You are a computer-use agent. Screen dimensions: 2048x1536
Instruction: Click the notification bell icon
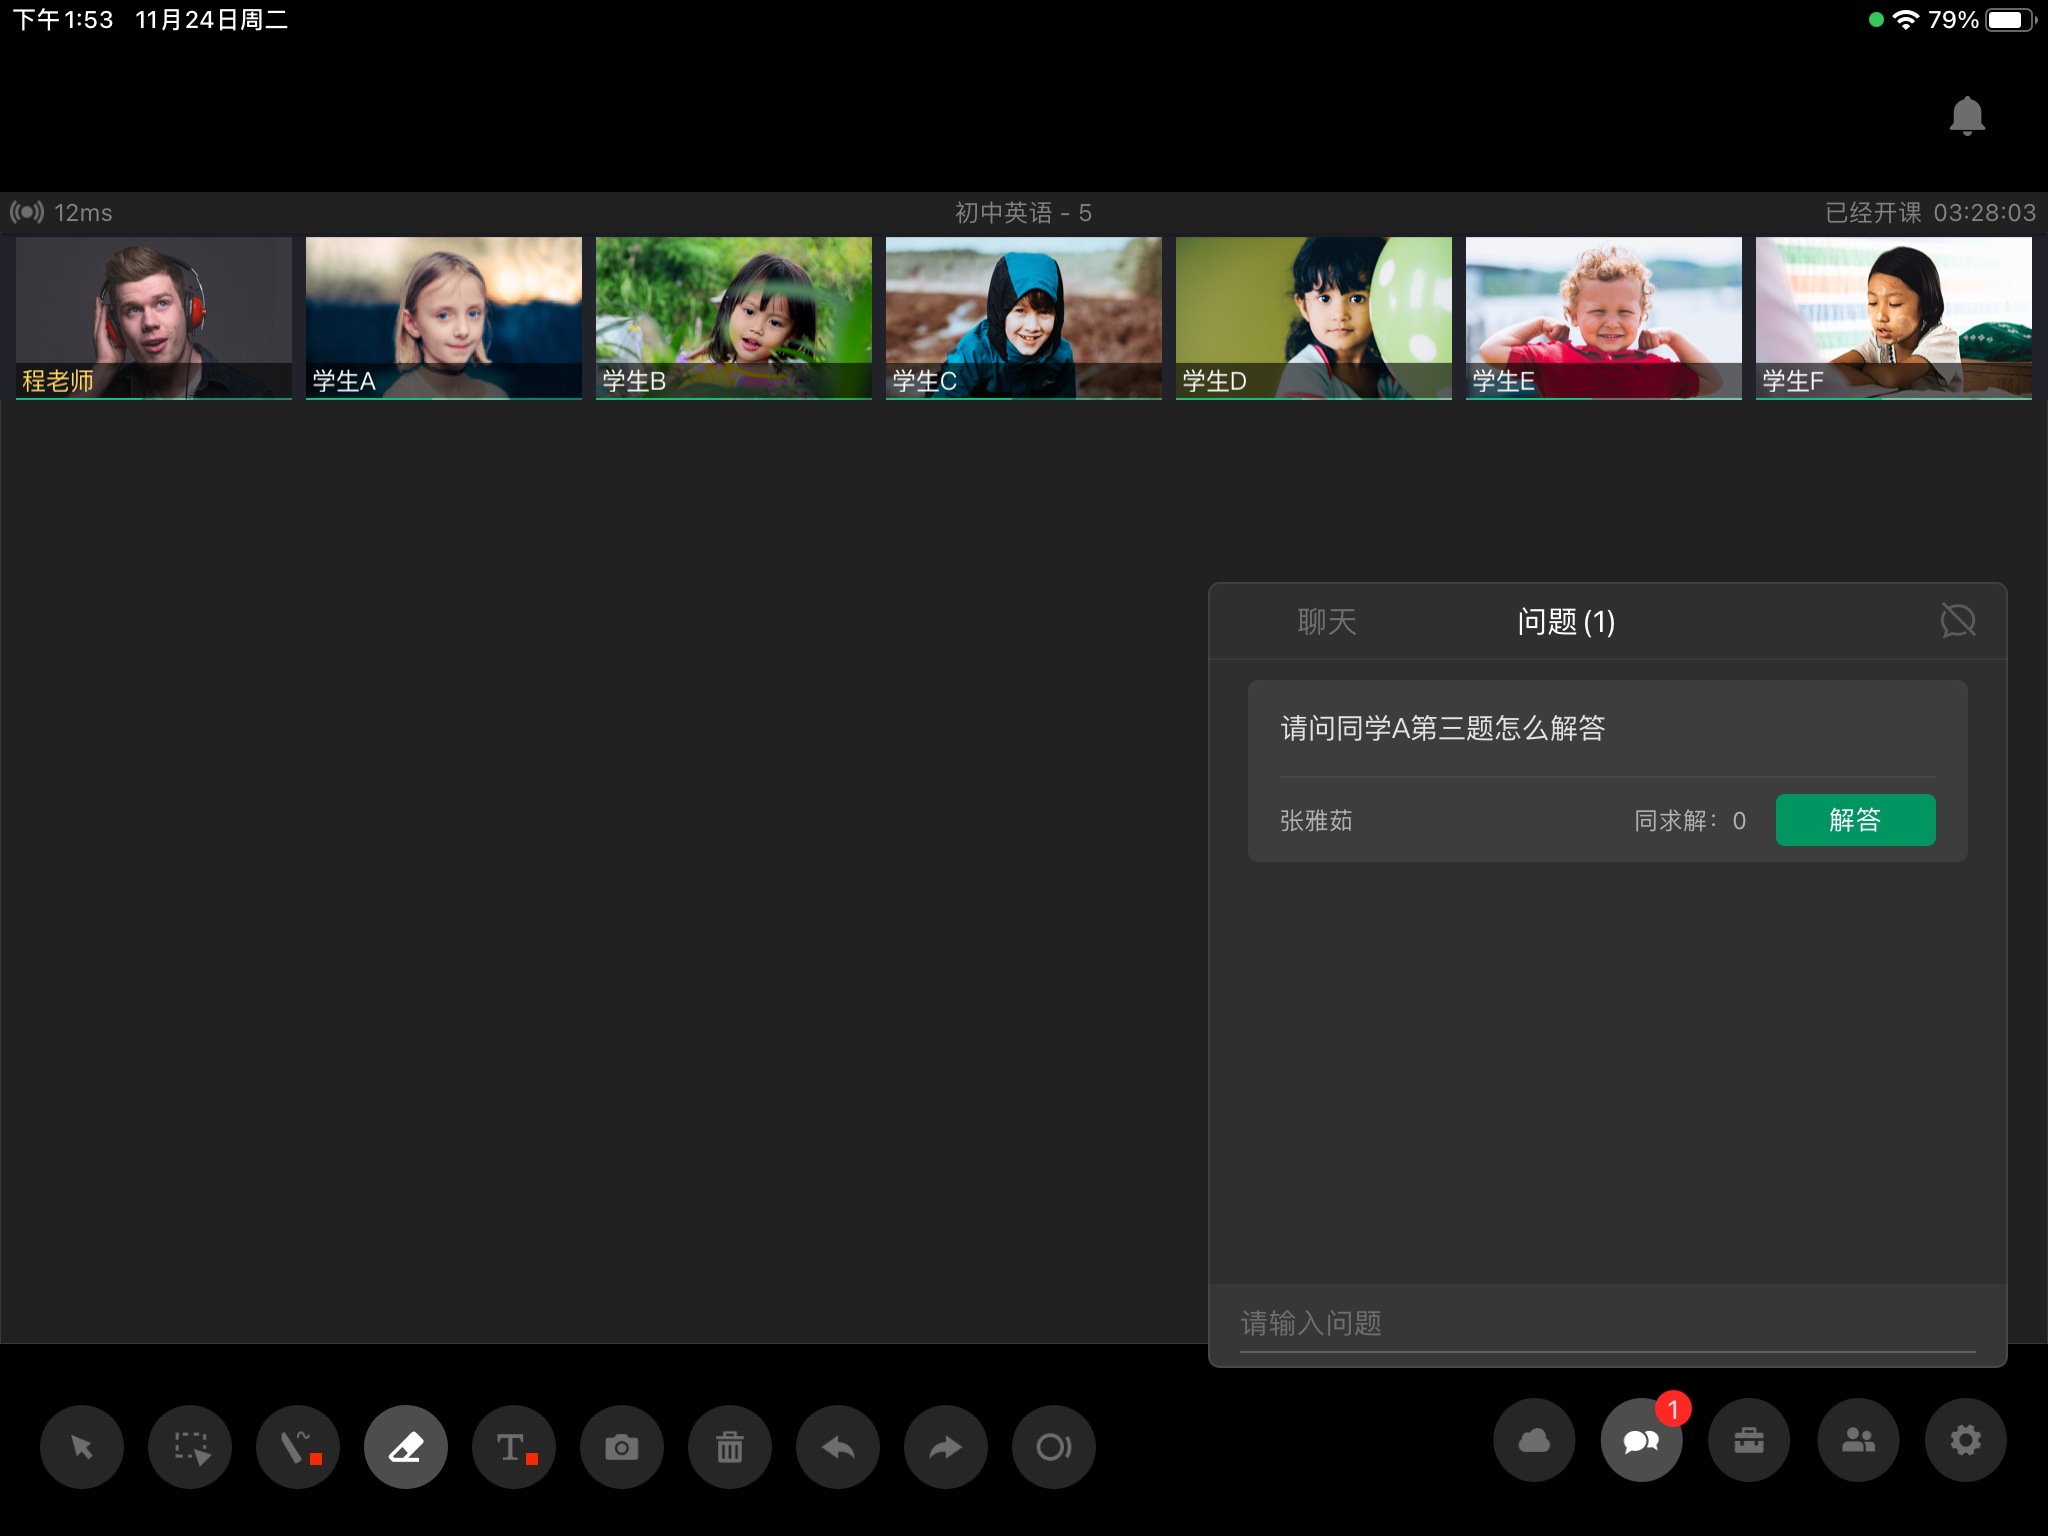(1967, 116)
